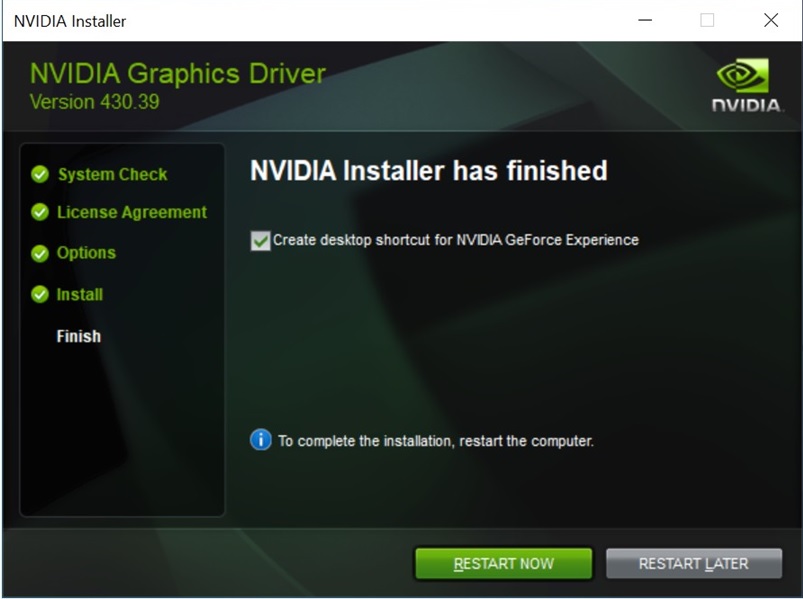Click the System Check green checkmark icon

(x=40, y=174)
